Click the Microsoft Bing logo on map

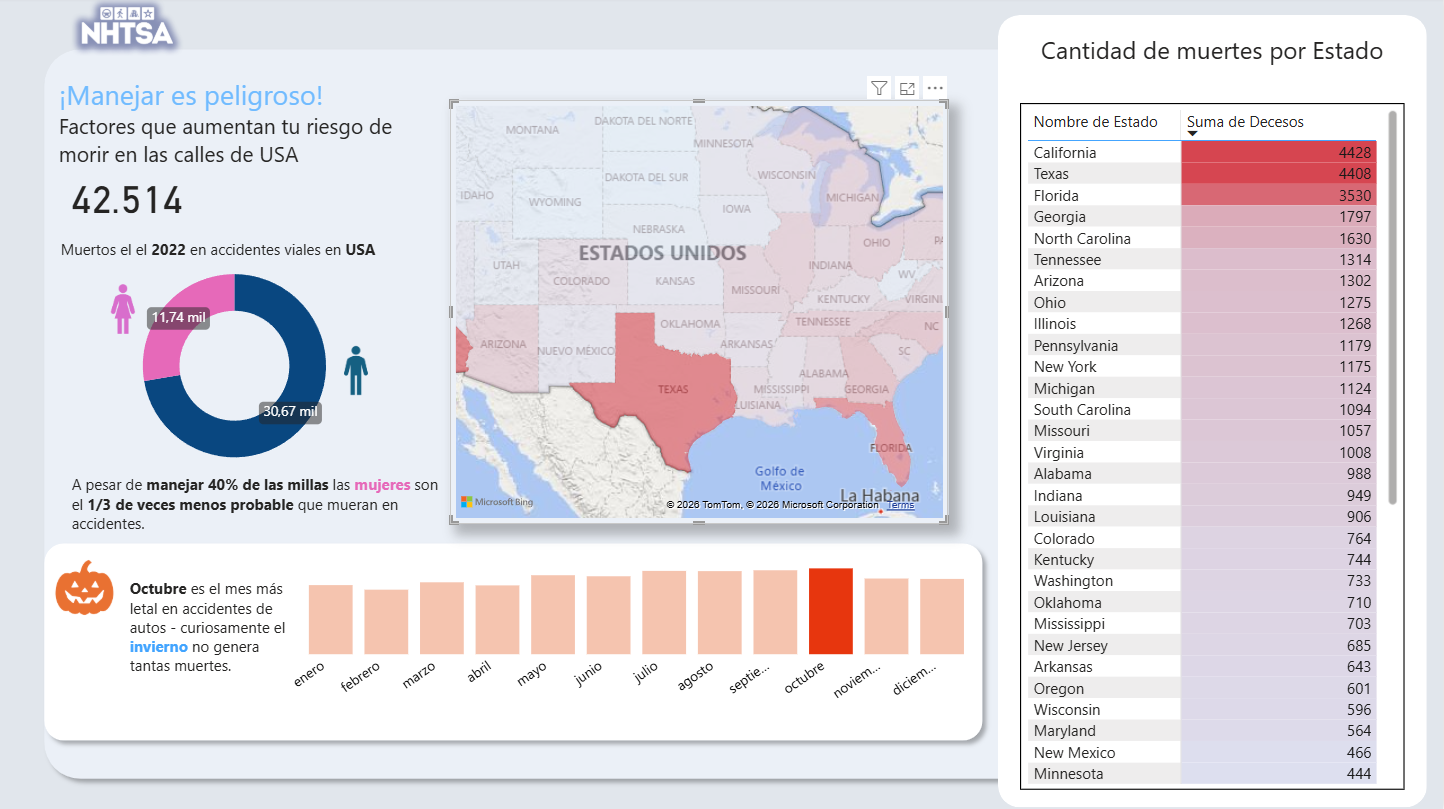click(497, 502)
